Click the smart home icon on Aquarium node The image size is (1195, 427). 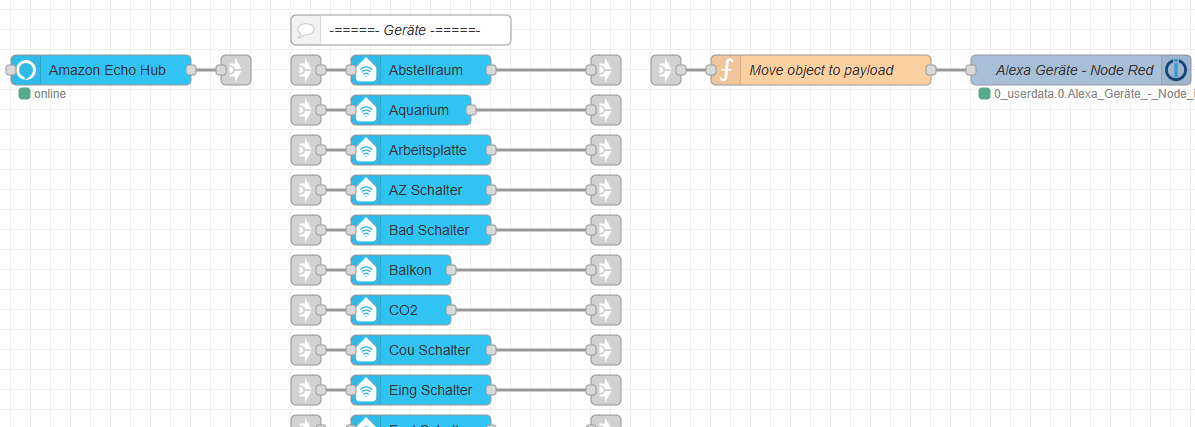coord(366,110)
